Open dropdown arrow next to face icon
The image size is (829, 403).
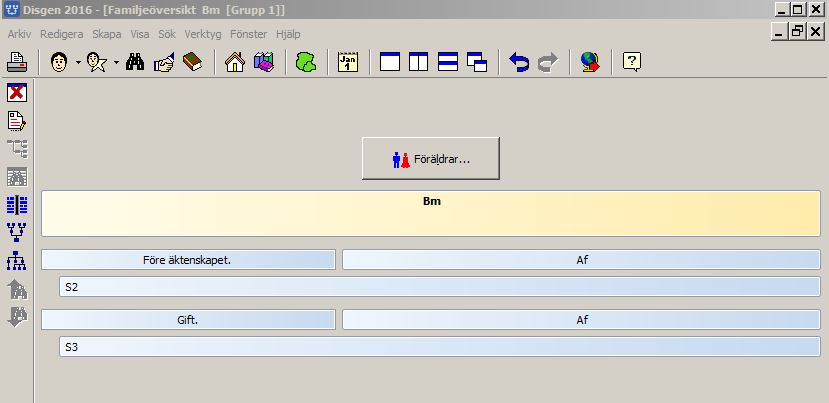coord(78,63)
